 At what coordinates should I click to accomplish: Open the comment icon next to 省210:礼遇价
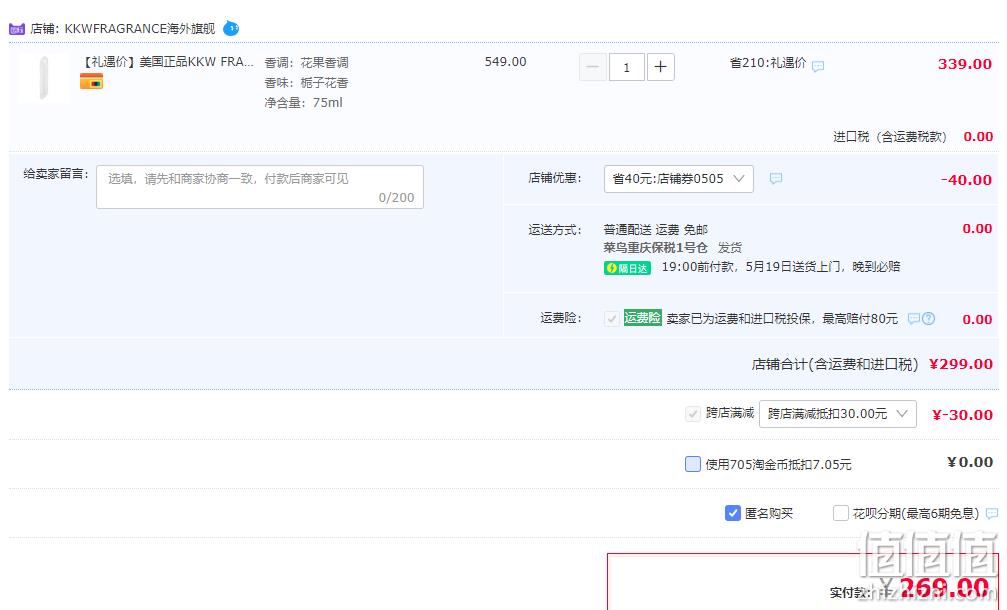tap(818, 65)
